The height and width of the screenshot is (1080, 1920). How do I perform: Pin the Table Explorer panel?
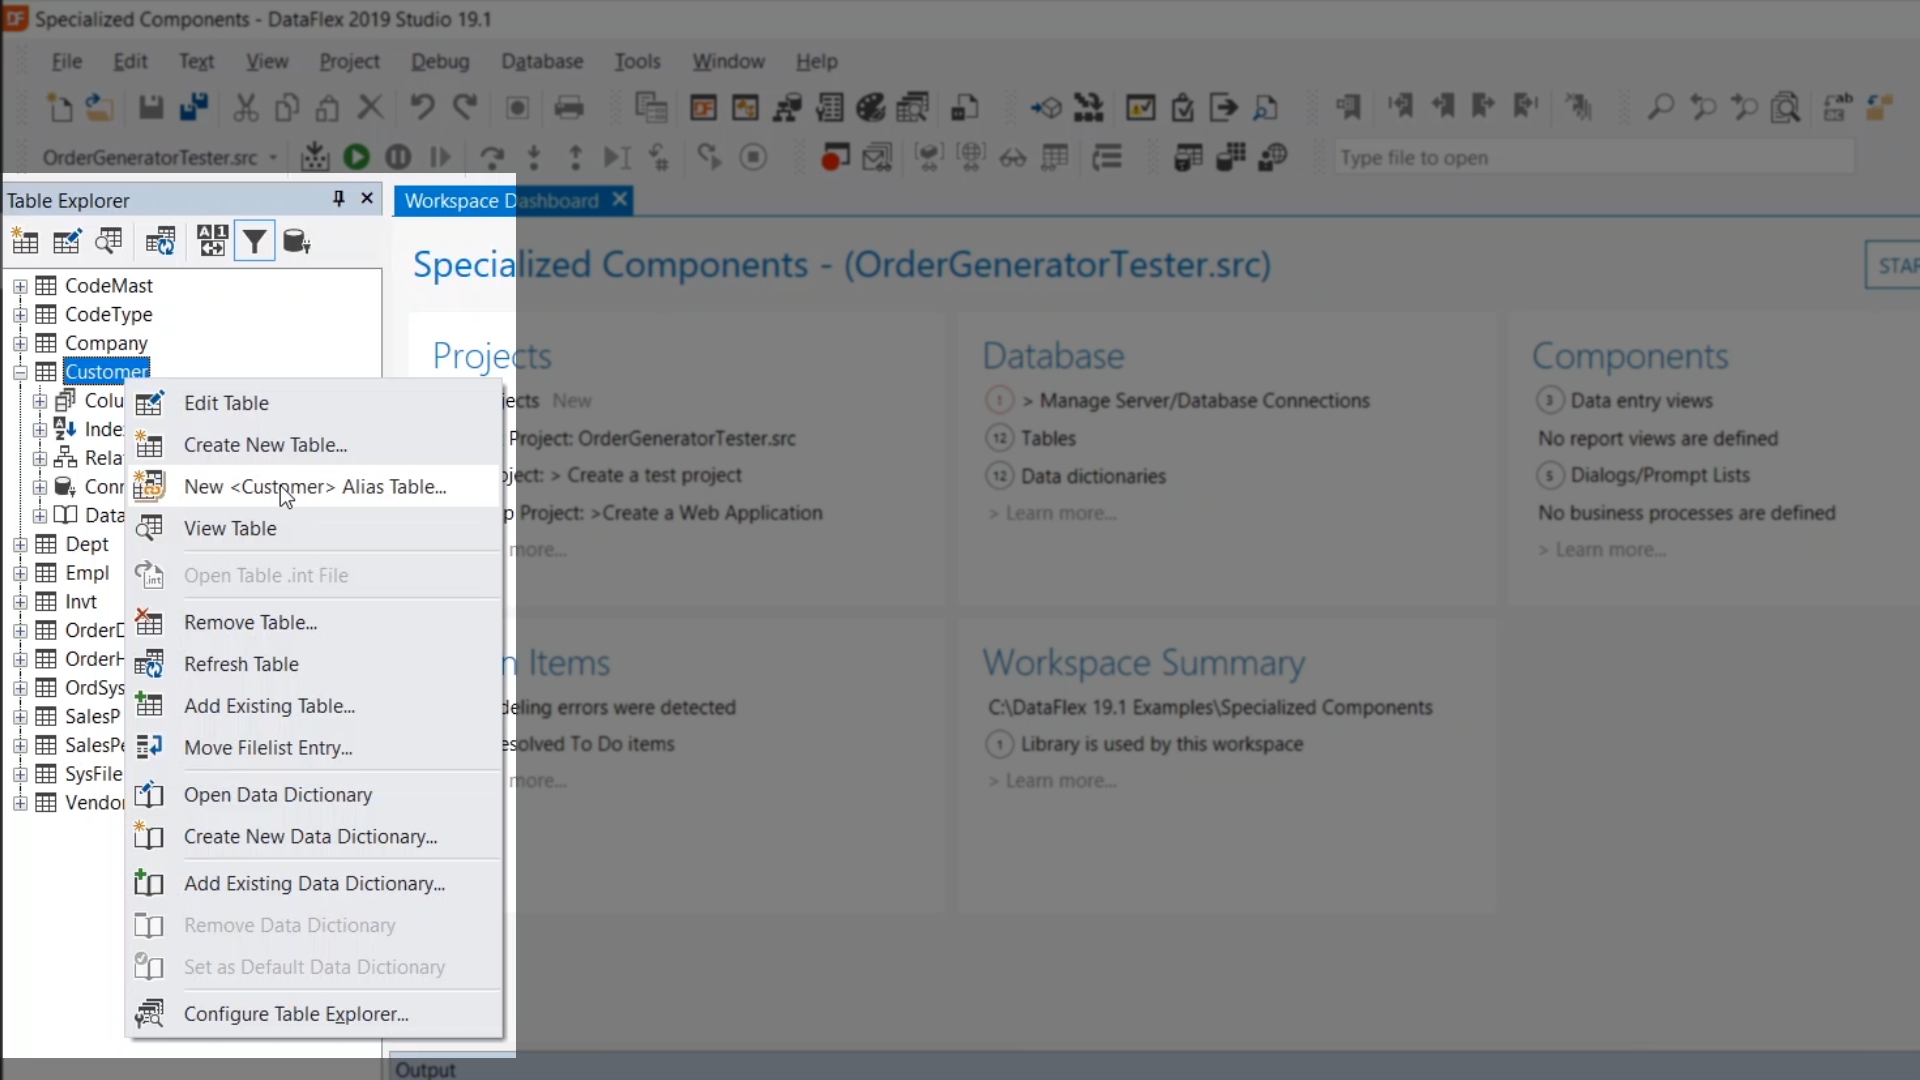[339, 199]
